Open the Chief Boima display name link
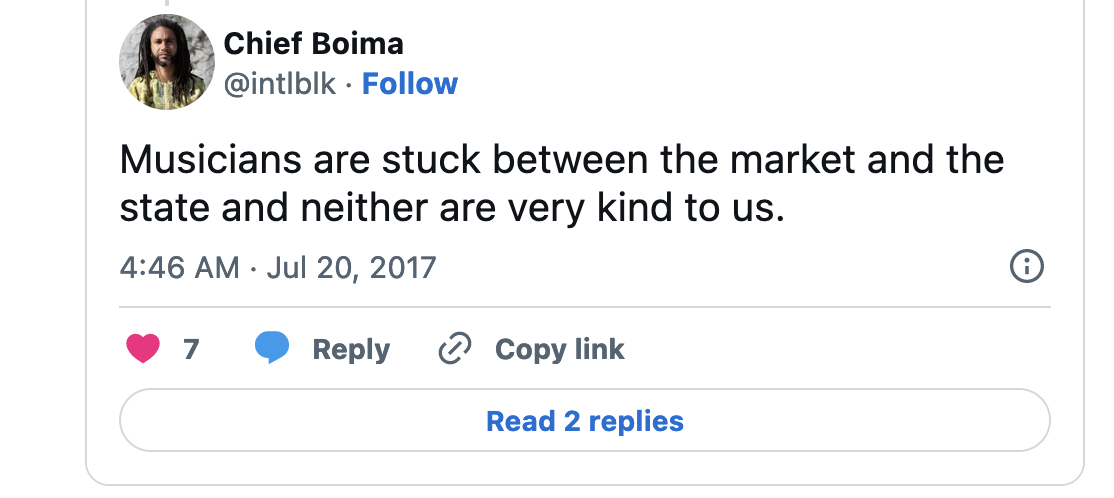Screen dimensions: 1114x498 (313, 44)
